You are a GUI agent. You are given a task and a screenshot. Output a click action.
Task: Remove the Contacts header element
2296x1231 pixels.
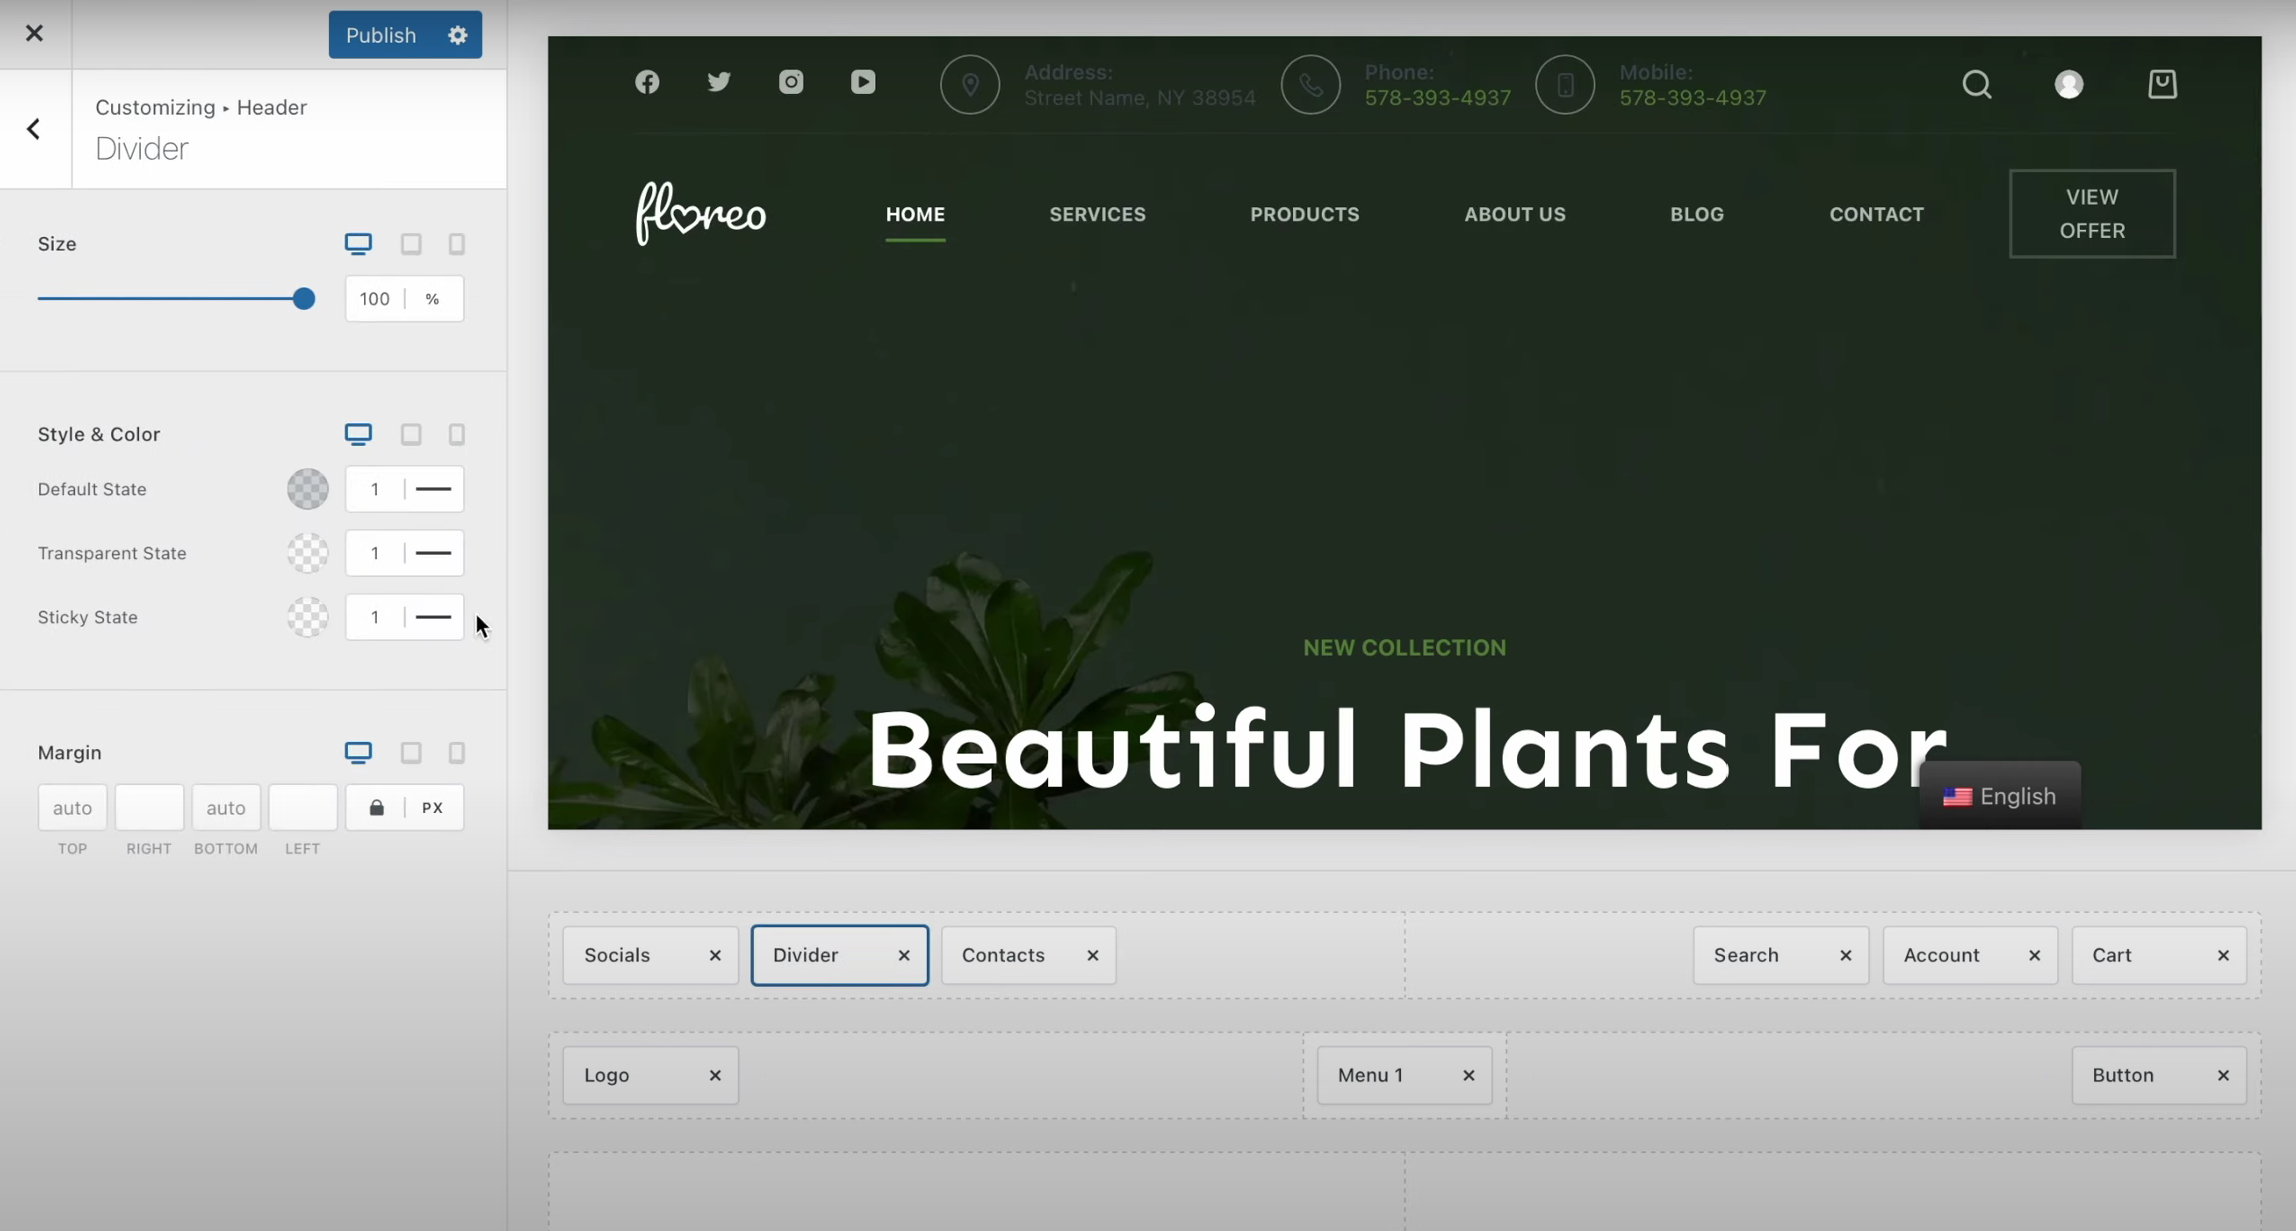coord(1093,956)
